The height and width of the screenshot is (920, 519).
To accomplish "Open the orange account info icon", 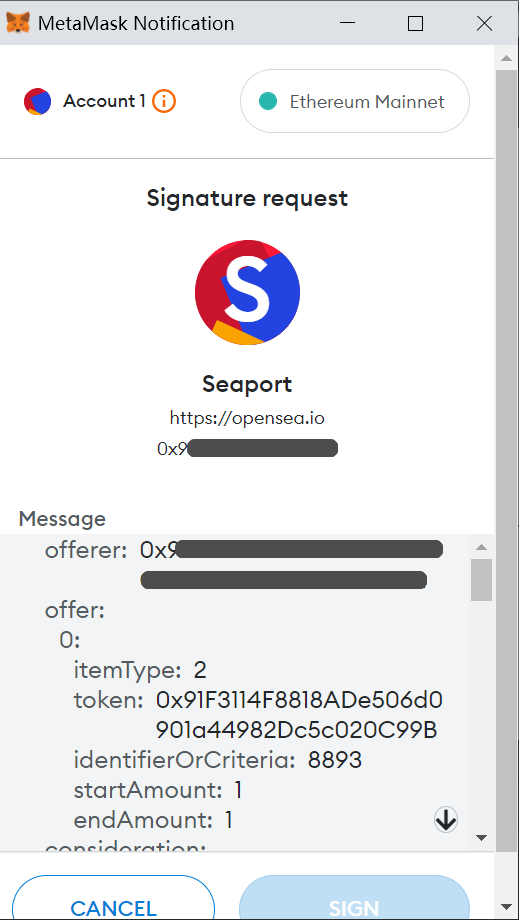I will click(164, 102).
